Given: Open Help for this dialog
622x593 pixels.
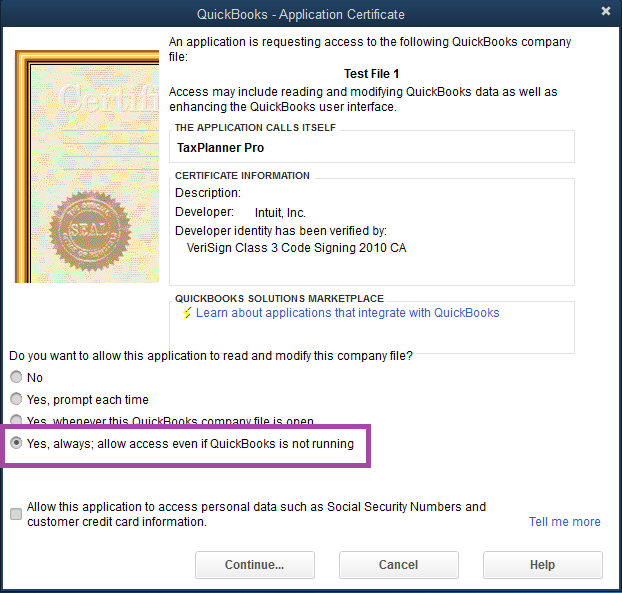Looking at the screenshot, I should click(543, 564).
